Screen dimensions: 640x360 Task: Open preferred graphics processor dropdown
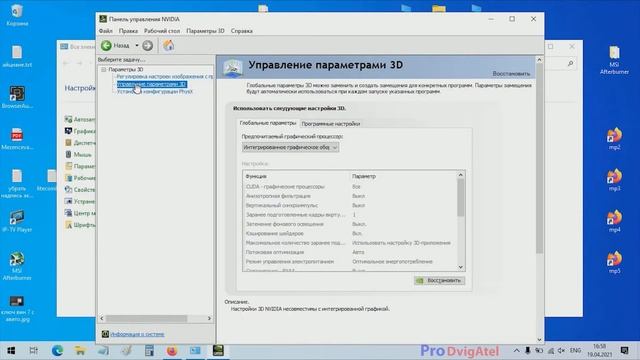pos(290,147)
